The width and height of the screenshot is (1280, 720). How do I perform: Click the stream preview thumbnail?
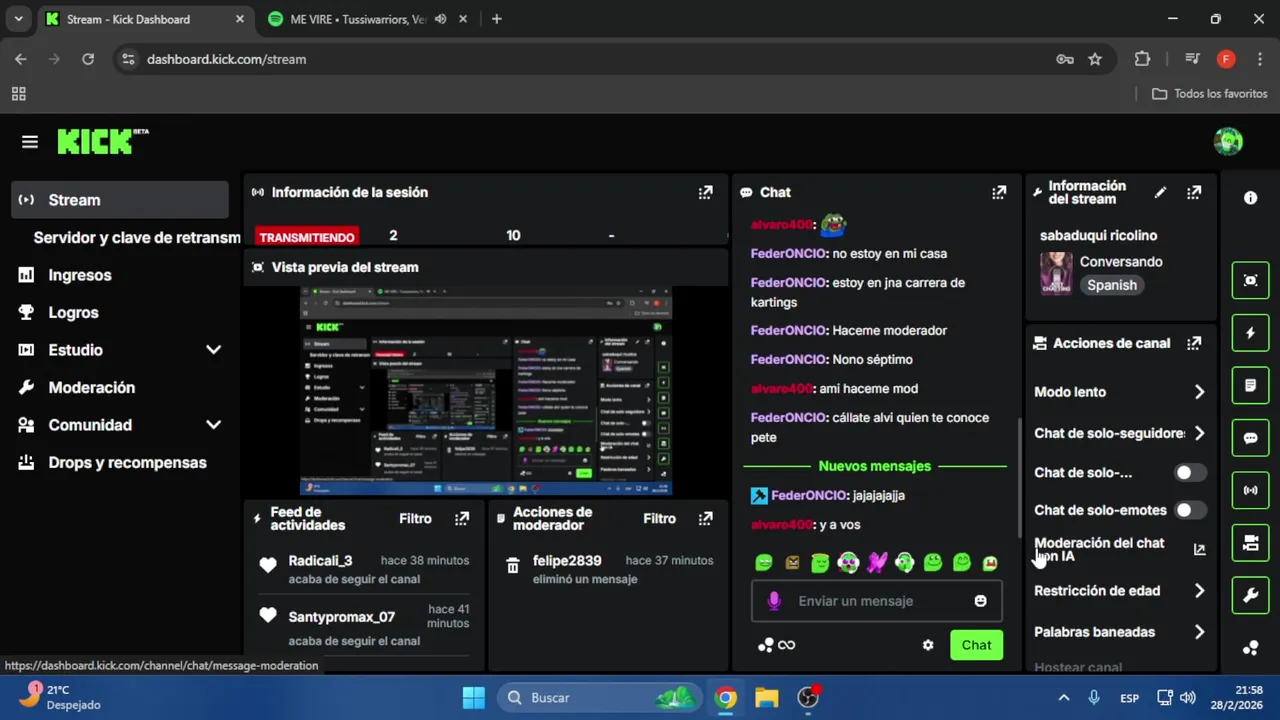pos(486,391)
